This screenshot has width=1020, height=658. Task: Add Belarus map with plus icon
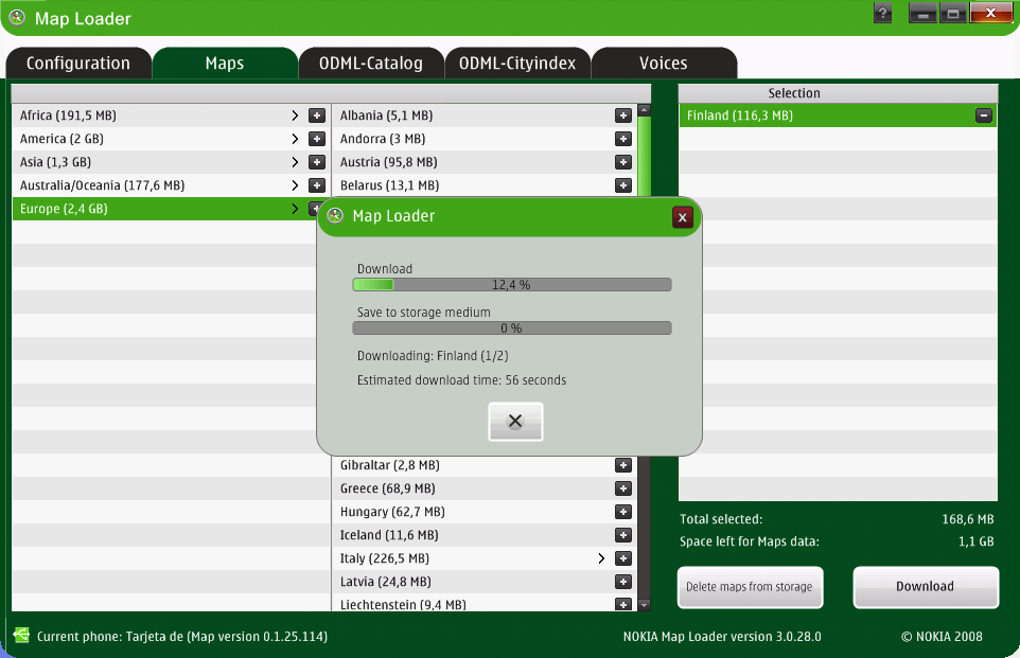coord(623,186)
